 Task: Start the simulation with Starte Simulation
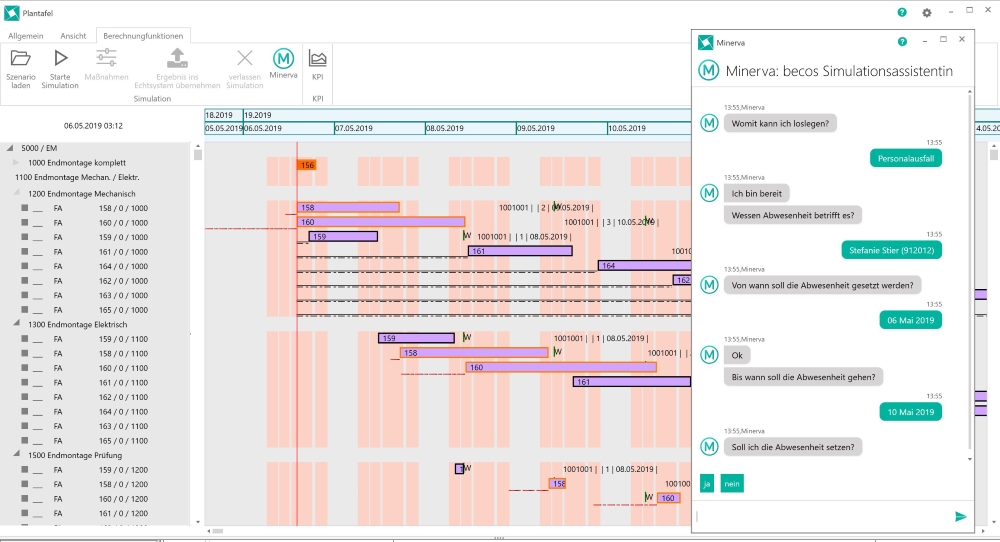coord(60,59)
